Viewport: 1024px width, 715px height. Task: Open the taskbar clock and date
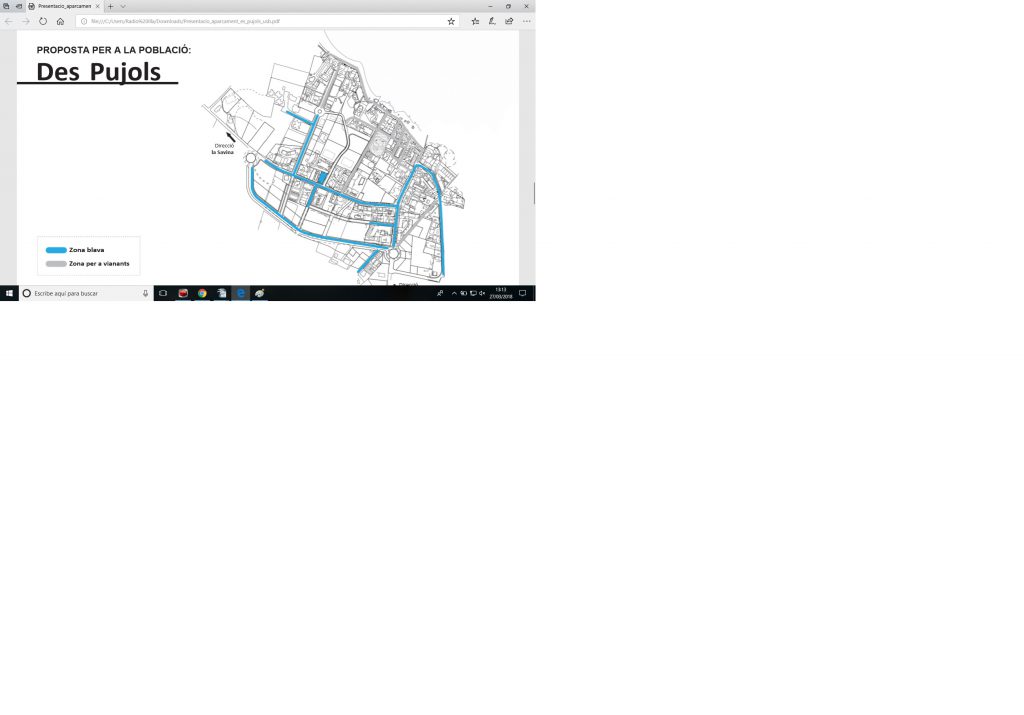[x=501, y=293]
